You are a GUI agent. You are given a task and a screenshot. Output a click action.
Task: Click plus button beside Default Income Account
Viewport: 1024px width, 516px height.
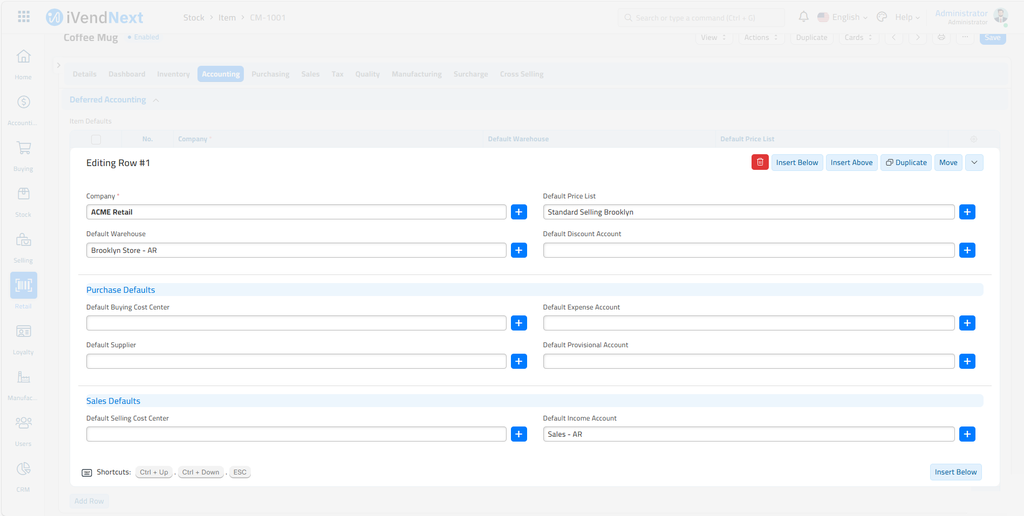[x=967, y=434]
